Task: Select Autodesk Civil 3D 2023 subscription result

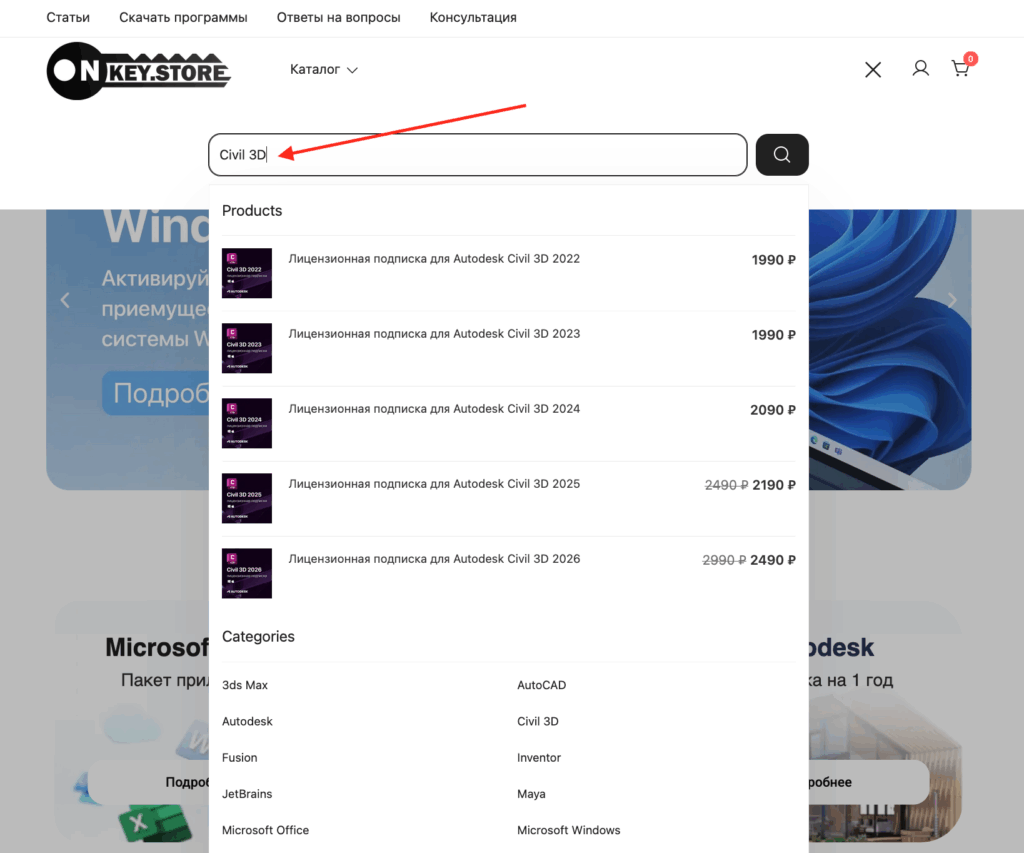Action: (x=434, y=334)
